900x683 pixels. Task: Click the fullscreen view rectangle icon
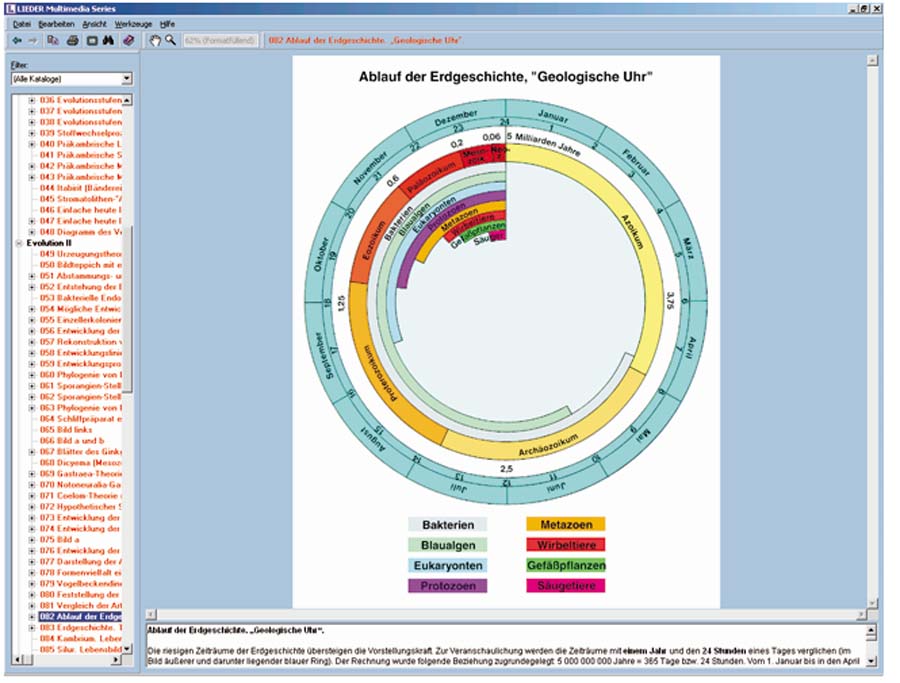pyautogui.click(x=91, y=40)
